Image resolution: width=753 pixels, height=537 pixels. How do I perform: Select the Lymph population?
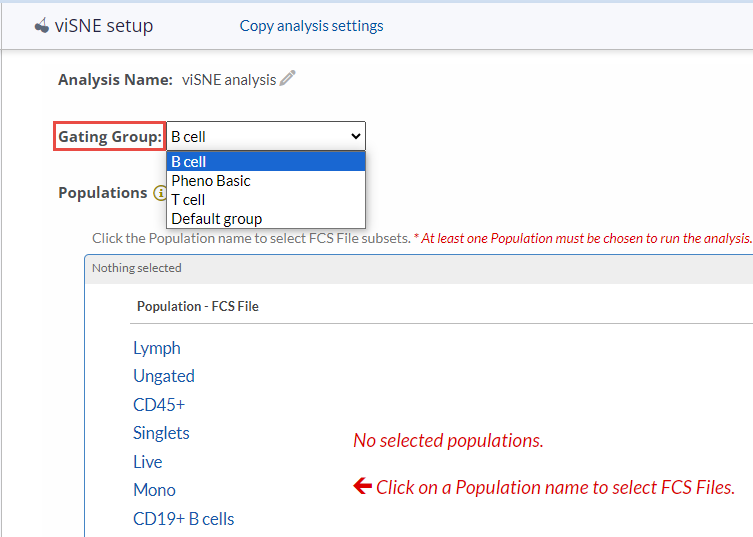(x=157, y=348)
